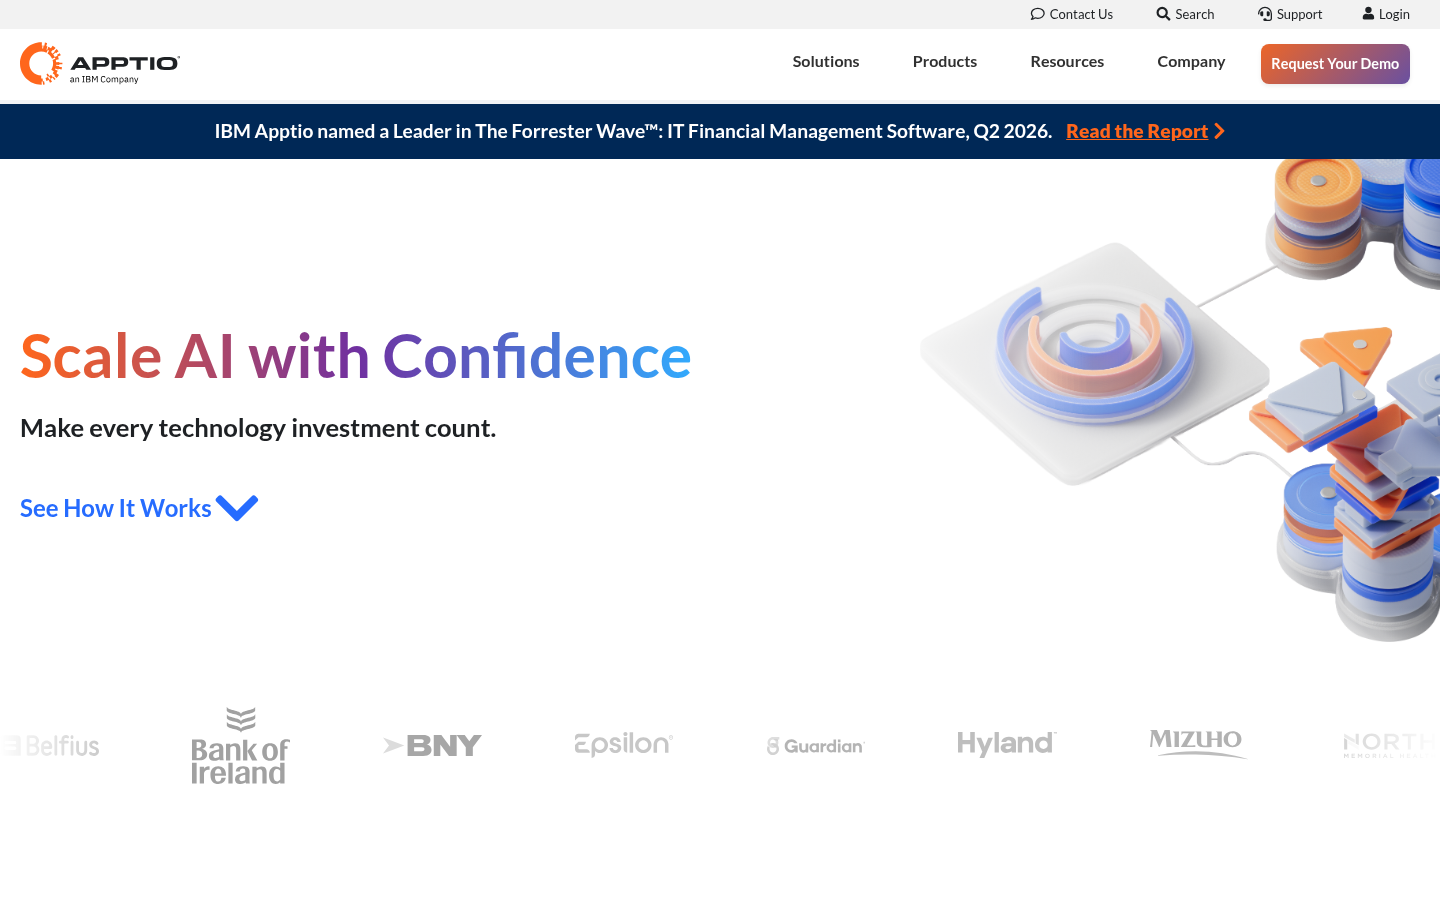1440x900 pixels.
Task: Click the Search text link
Action: [1194, 14]
